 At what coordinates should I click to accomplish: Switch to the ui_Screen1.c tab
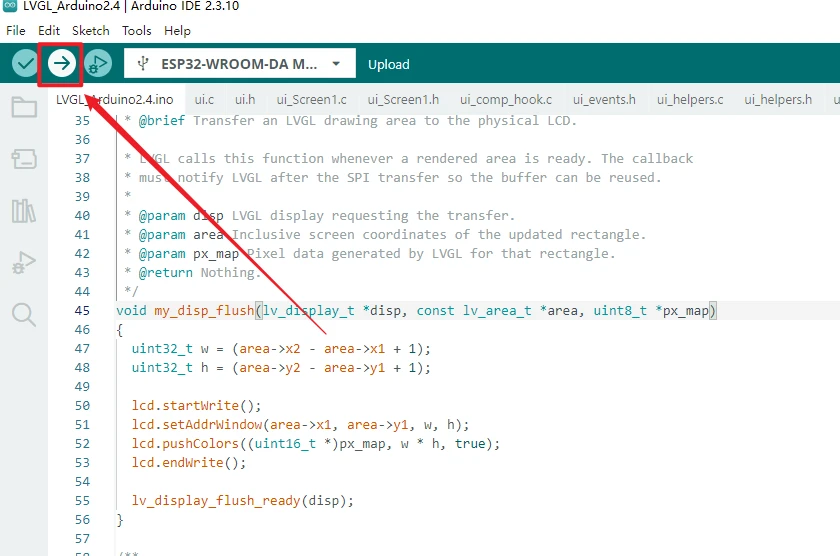311,100
